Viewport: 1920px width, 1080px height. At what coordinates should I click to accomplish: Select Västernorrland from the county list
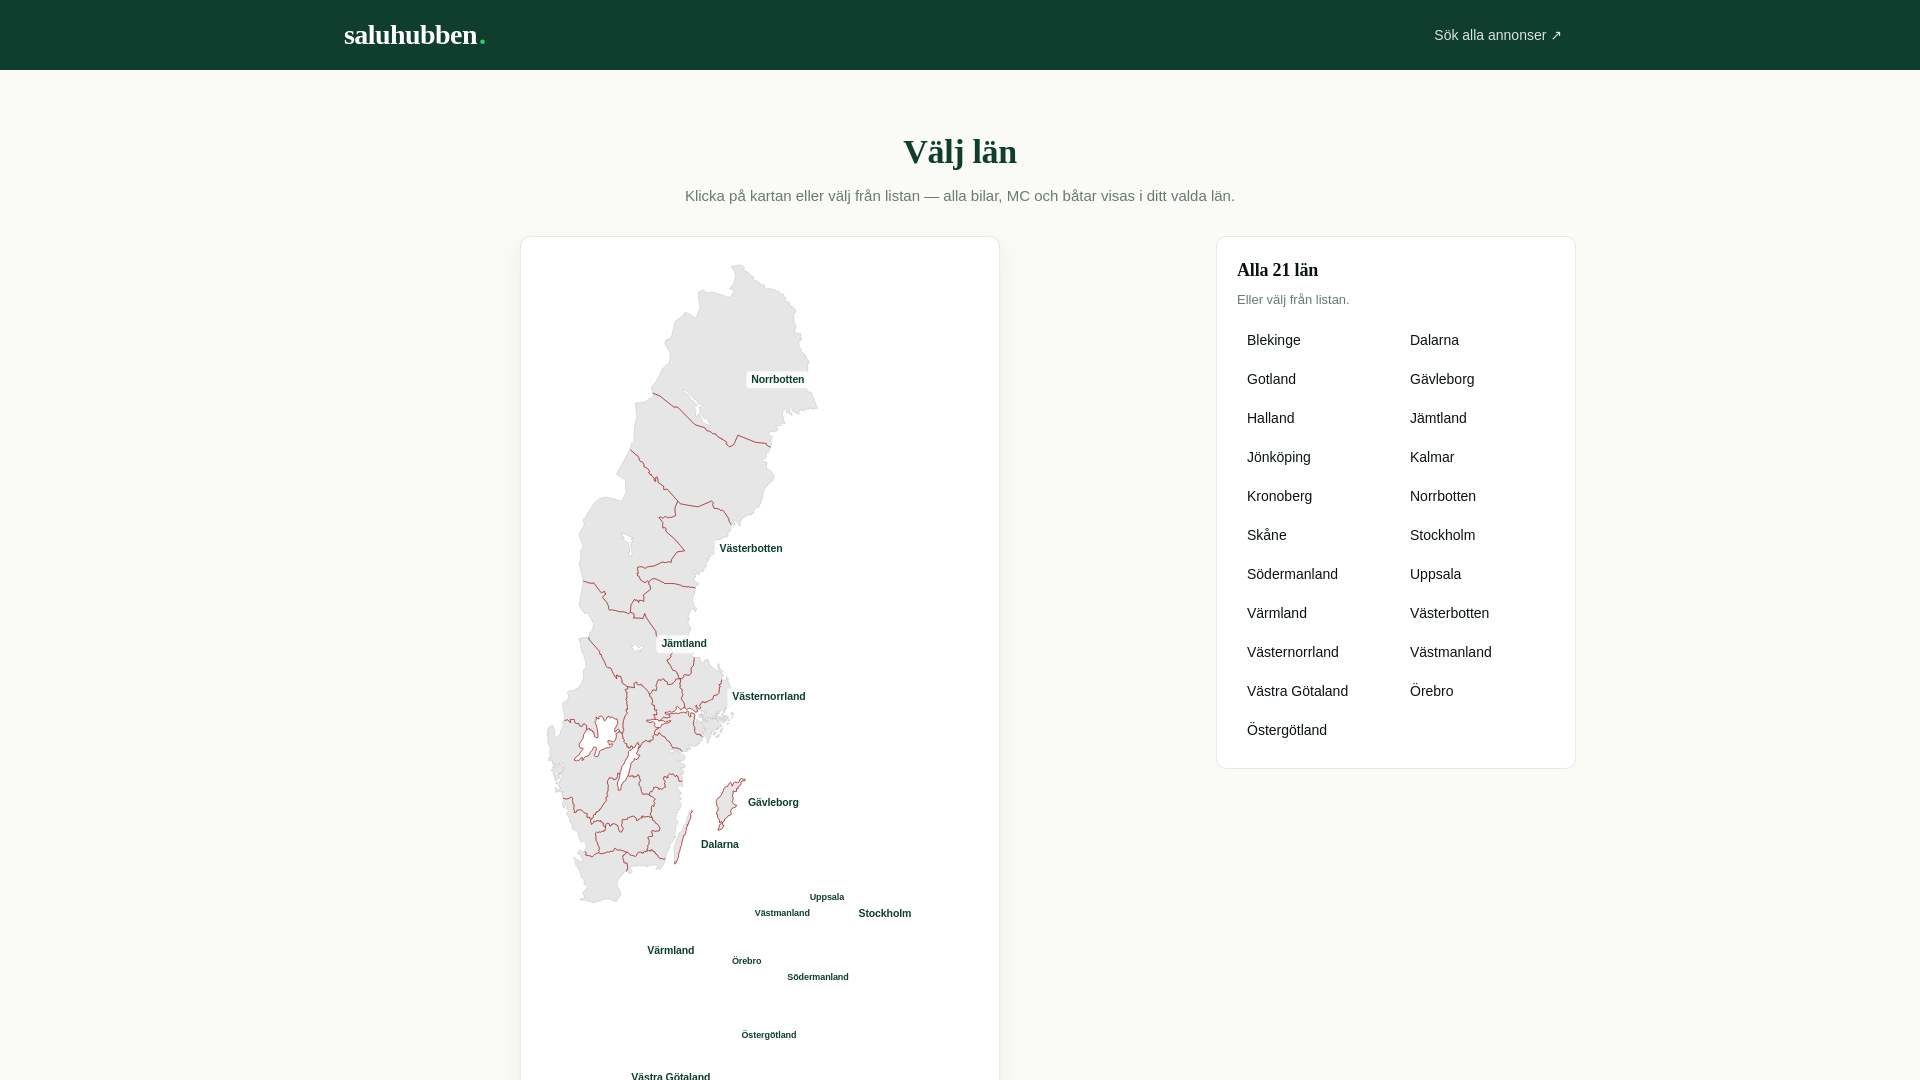pyautogui.click(x=1314, y=652)
